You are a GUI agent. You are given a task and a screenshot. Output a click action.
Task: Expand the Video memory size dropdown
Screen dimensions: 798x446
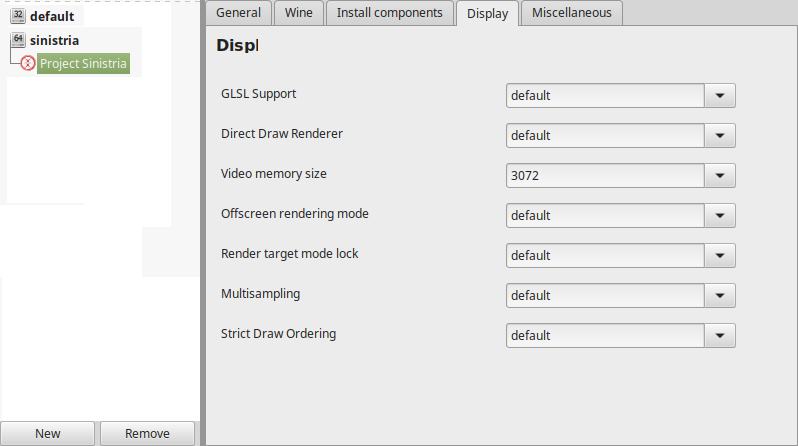[x=620, y=176]
